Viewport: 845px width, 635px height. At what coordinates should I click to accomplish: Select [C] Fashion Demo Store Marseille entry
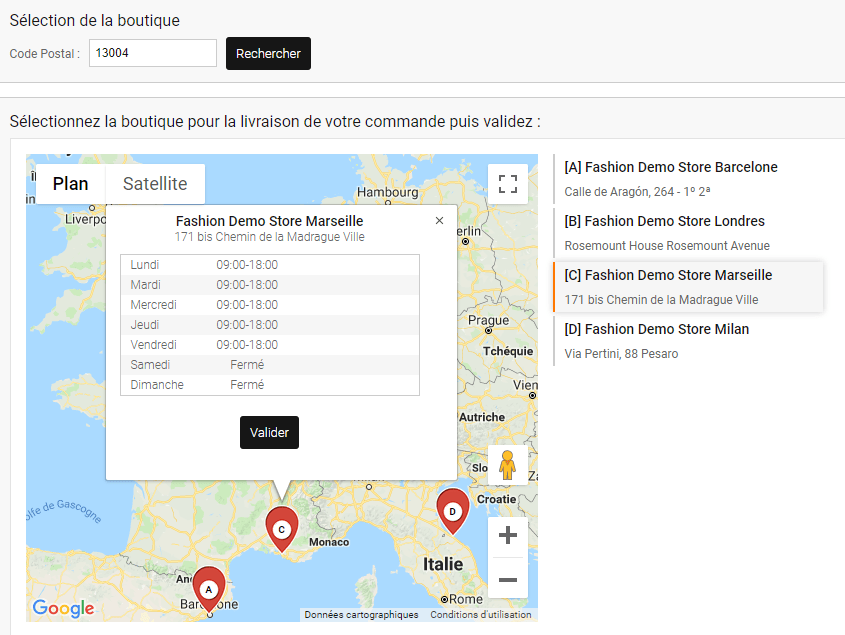click(689, 287)
